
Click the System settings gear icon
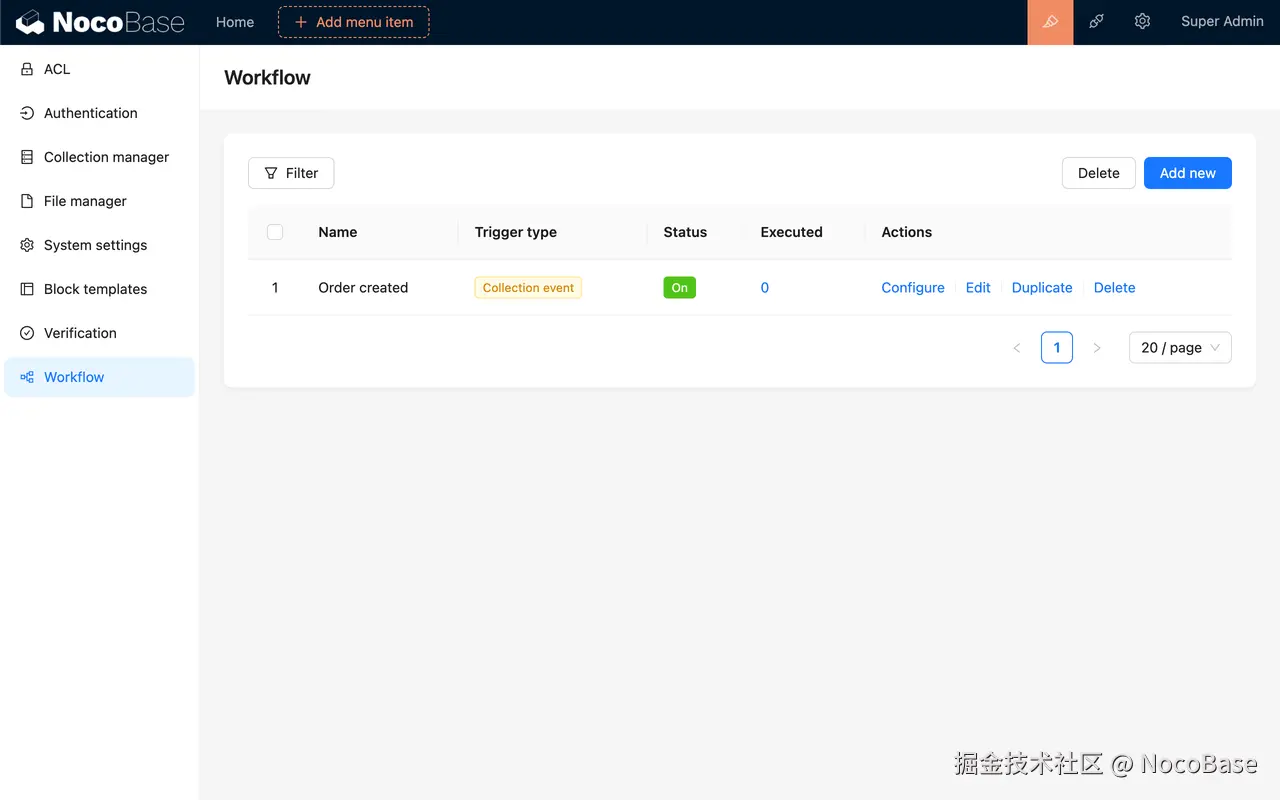click(27, 245)
